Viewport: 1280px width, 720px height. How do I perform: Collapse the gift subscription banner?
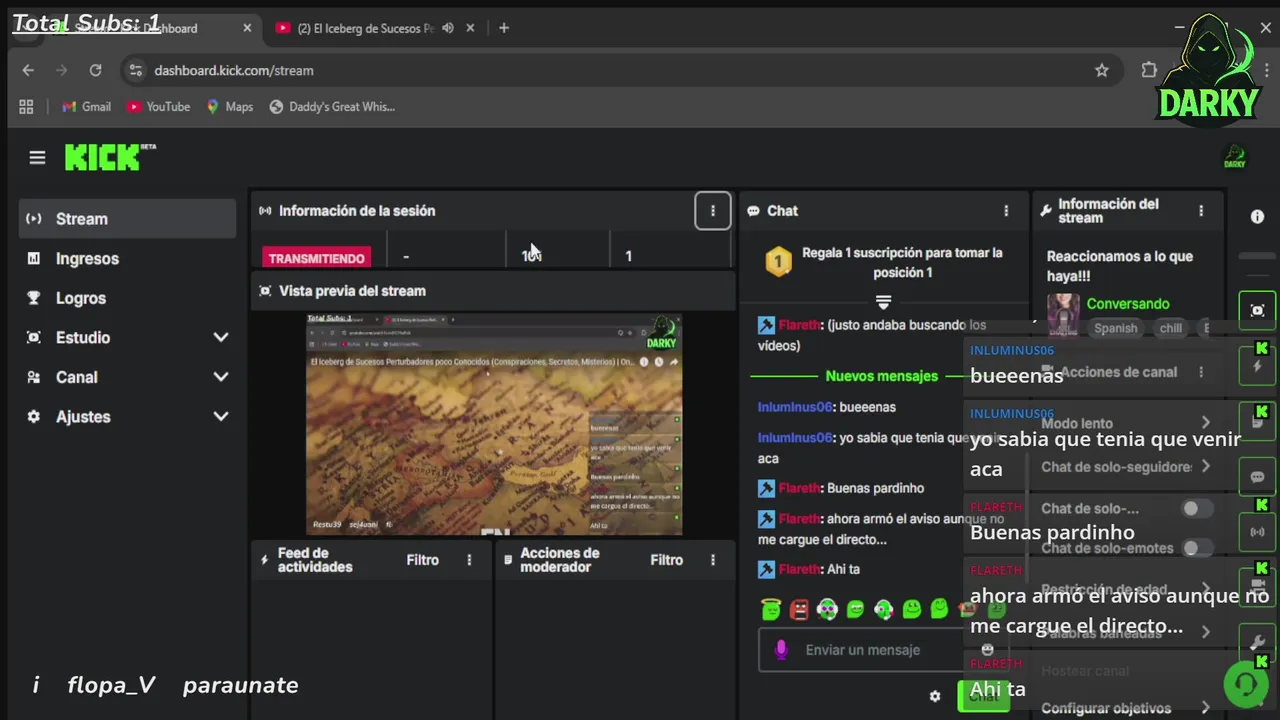tap(883, 301)
